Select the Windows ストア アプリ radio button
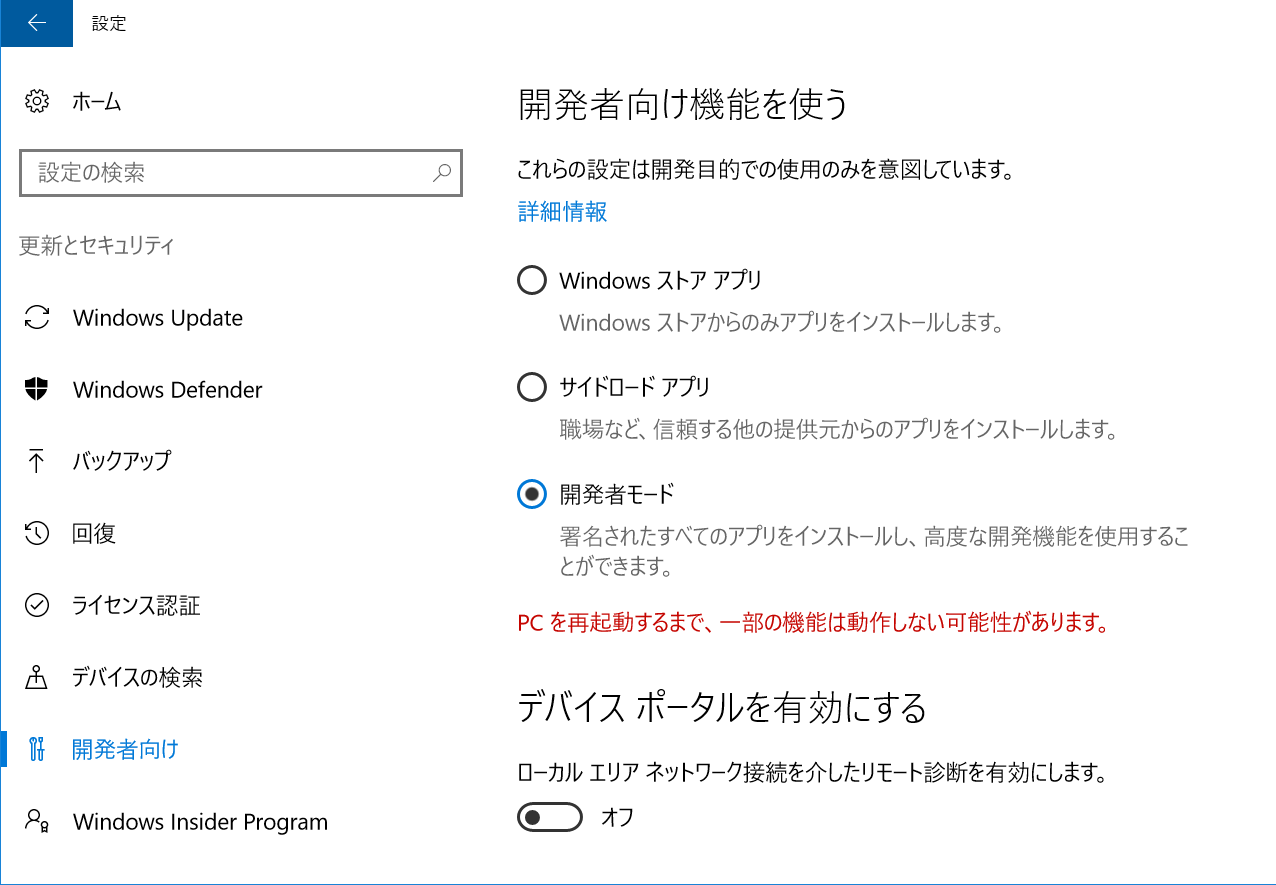The height and width of the screenshot is (885, 1276). (x=532, y=280)
